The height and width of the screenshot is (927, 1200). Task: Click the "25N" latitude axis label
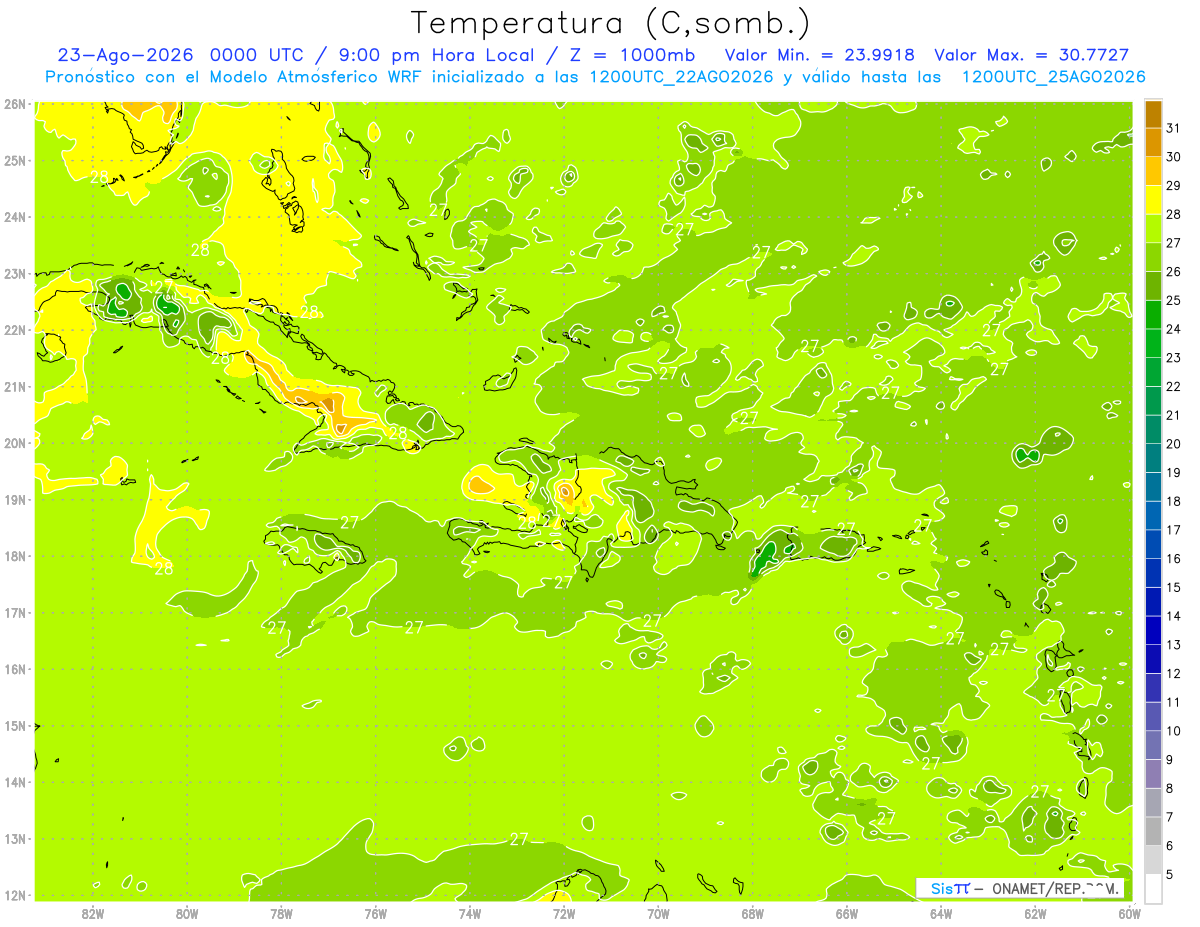pyautogui.click(x=14, y=161)
